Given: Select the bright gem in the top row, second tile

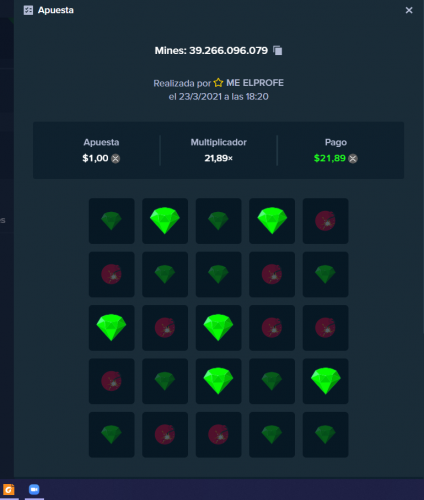Looking at the screenshot, I should [165, 221].
